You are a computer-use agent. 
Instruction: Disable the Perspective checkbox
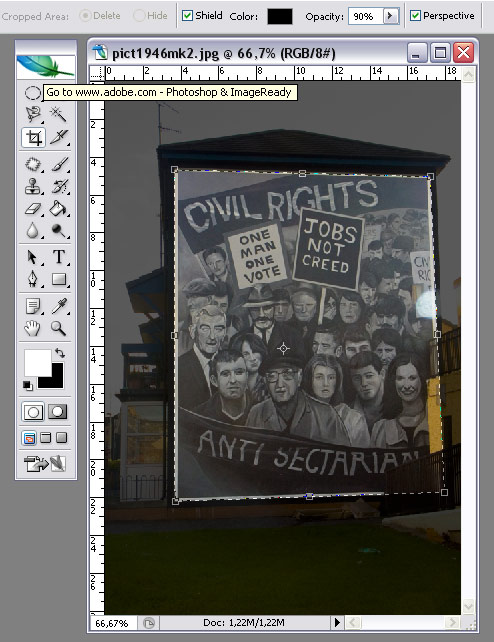(415, 16)
